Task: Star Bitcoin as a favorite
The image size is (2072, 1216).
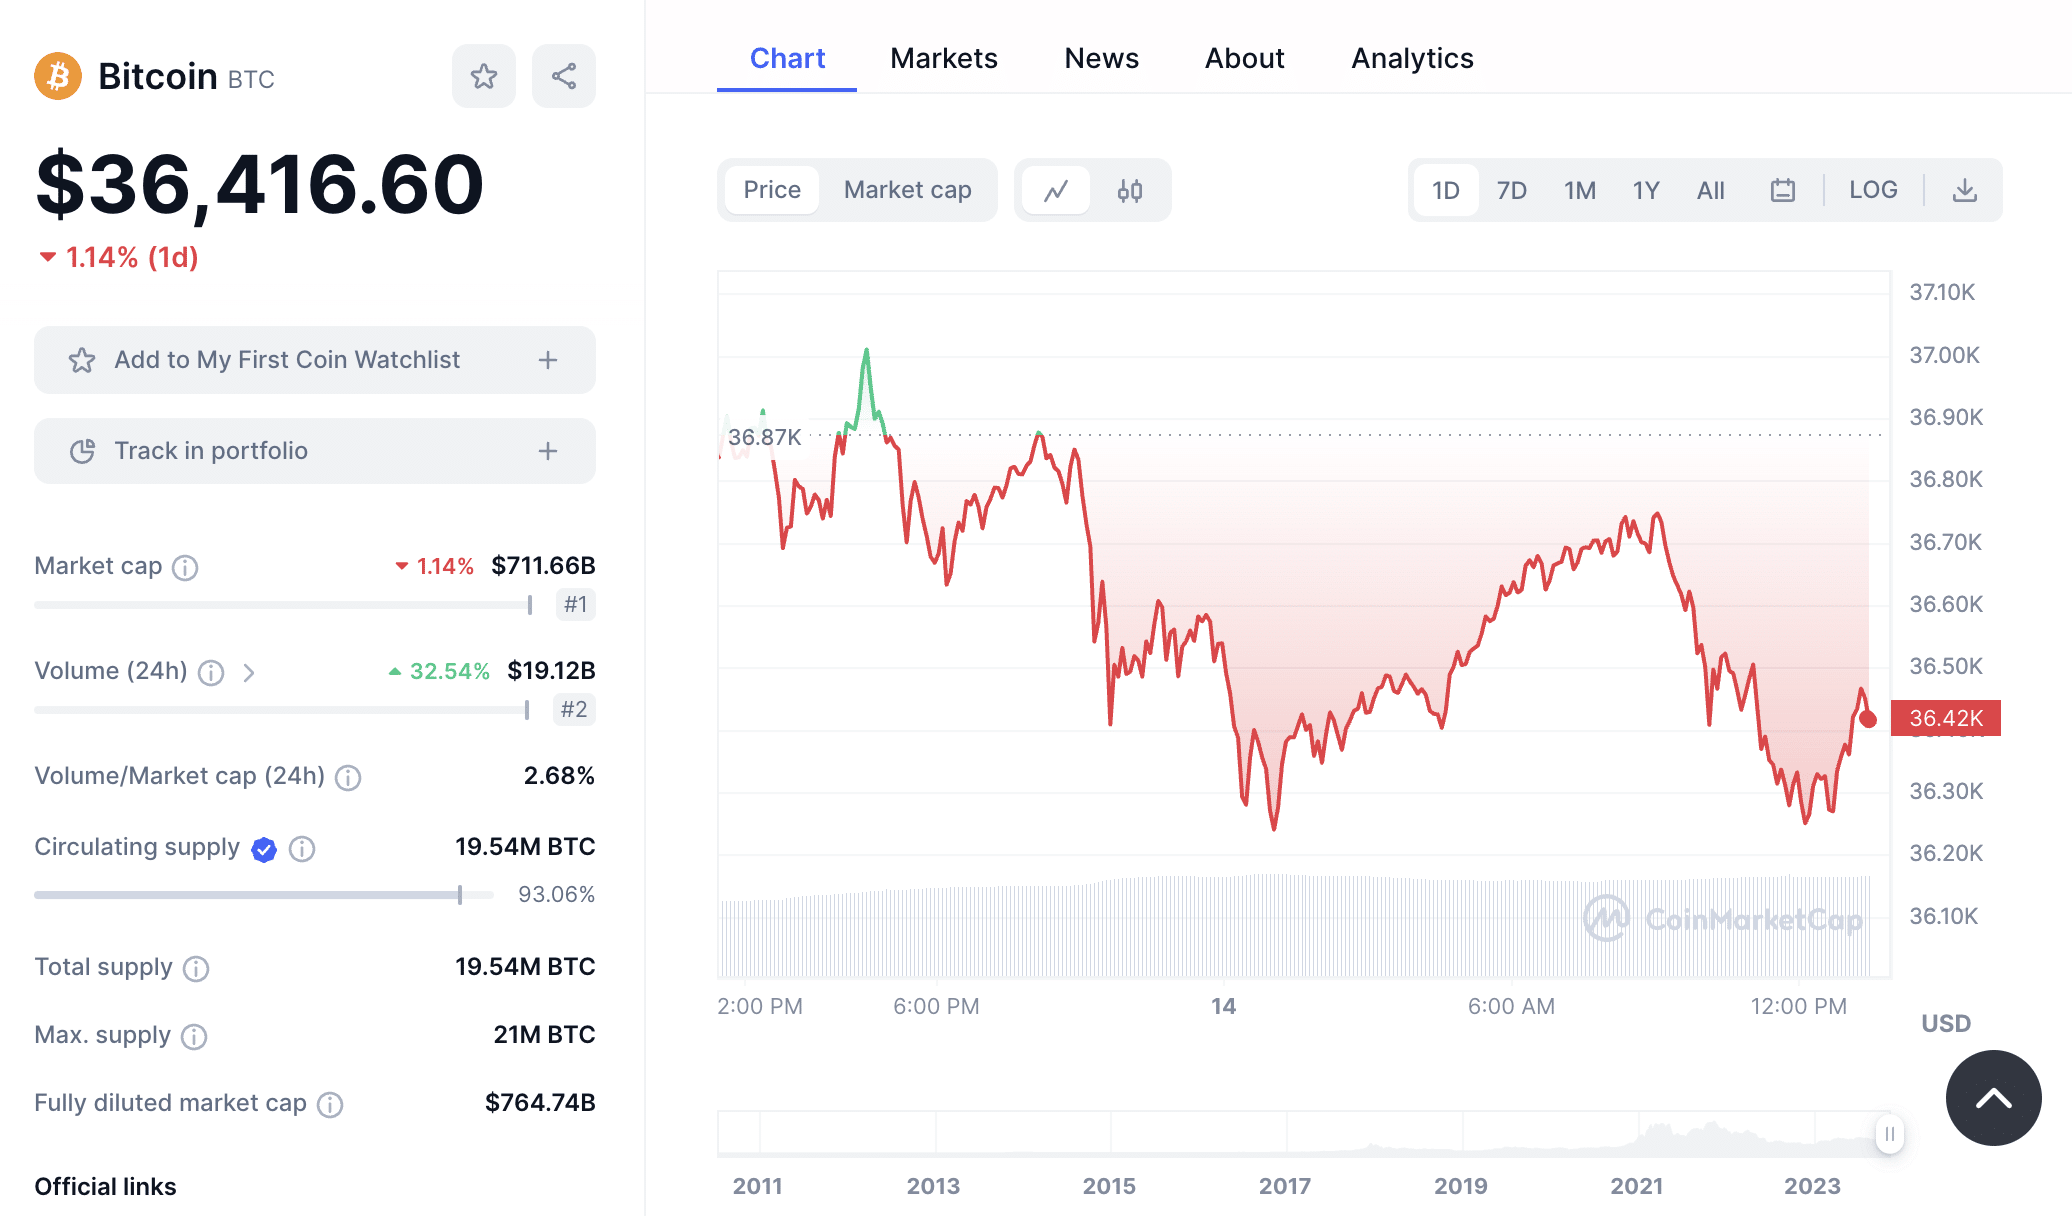Action: [484, 76]
